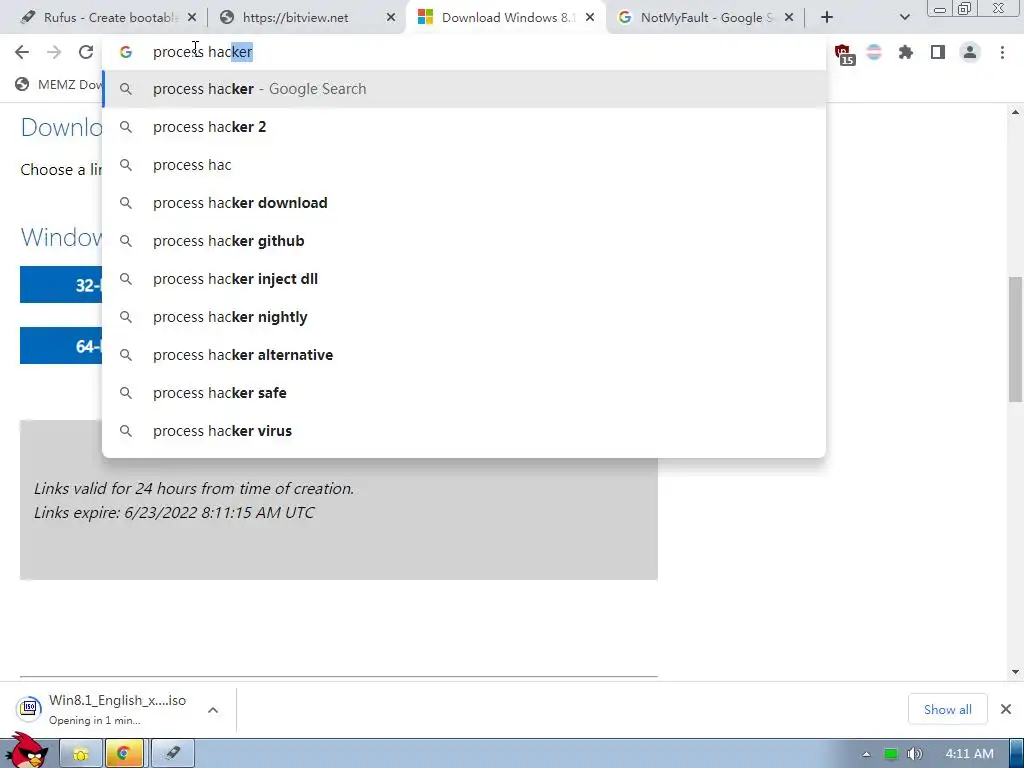Click the green network tray icon
The height and width of the screenshot is (768, 1024).
pos(891,754)
